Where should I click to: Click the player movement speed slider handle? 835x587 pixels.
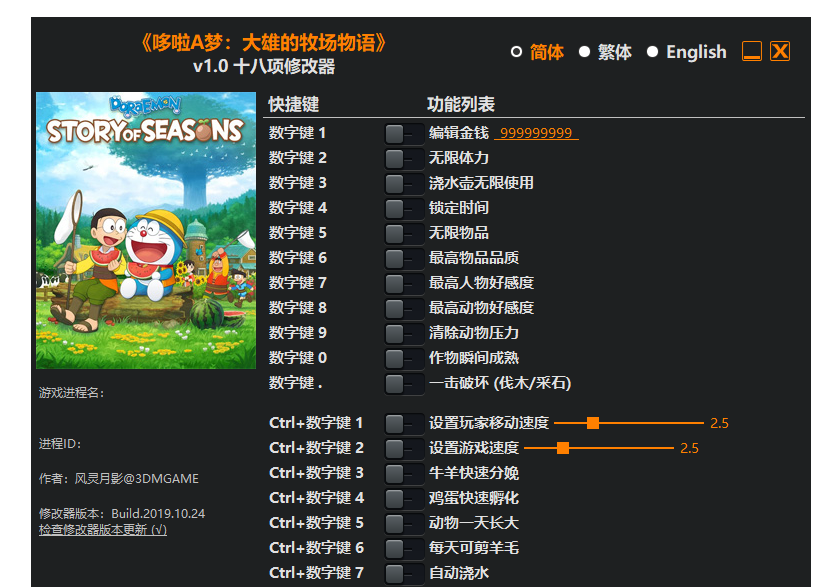click(593, 423)
